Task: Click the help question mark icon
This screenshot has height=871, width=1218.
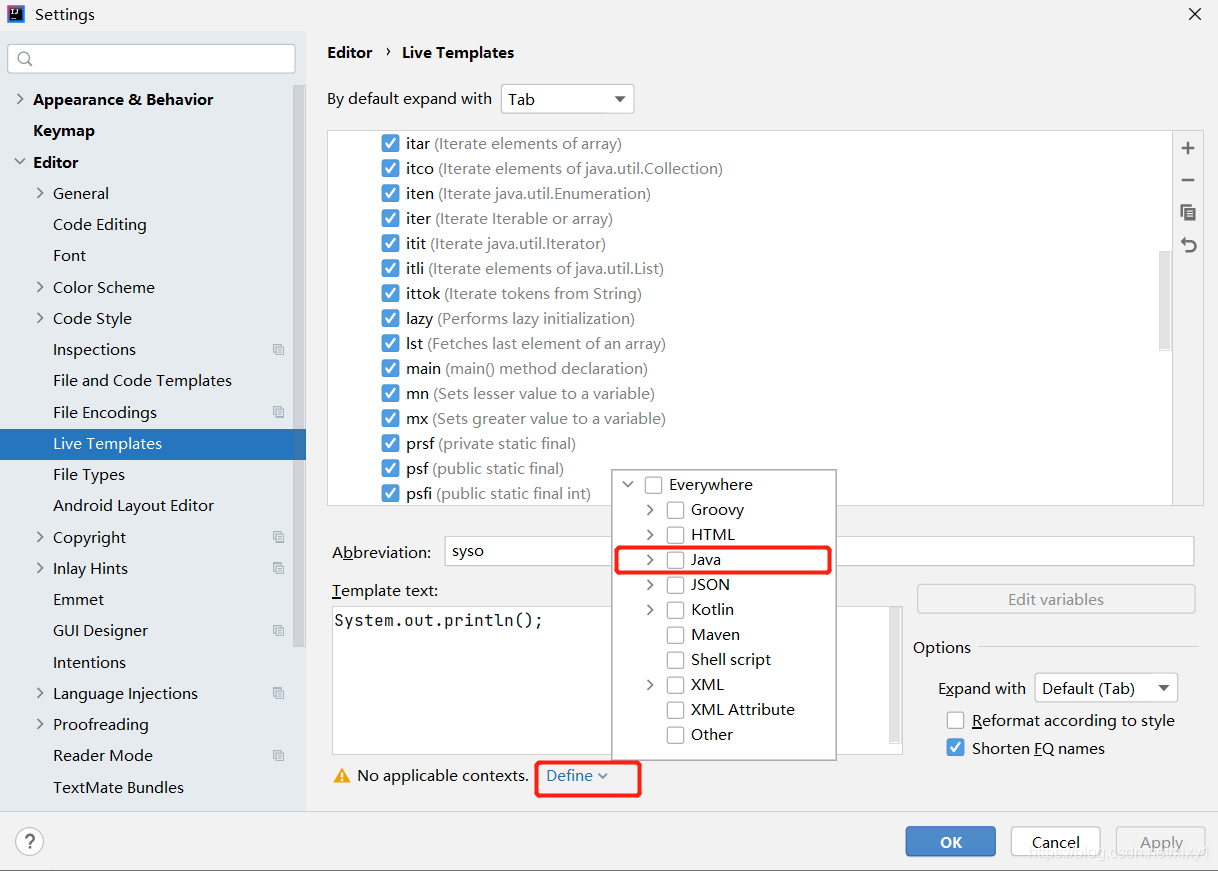Action: pyautogui.click(x=30, y=841)
